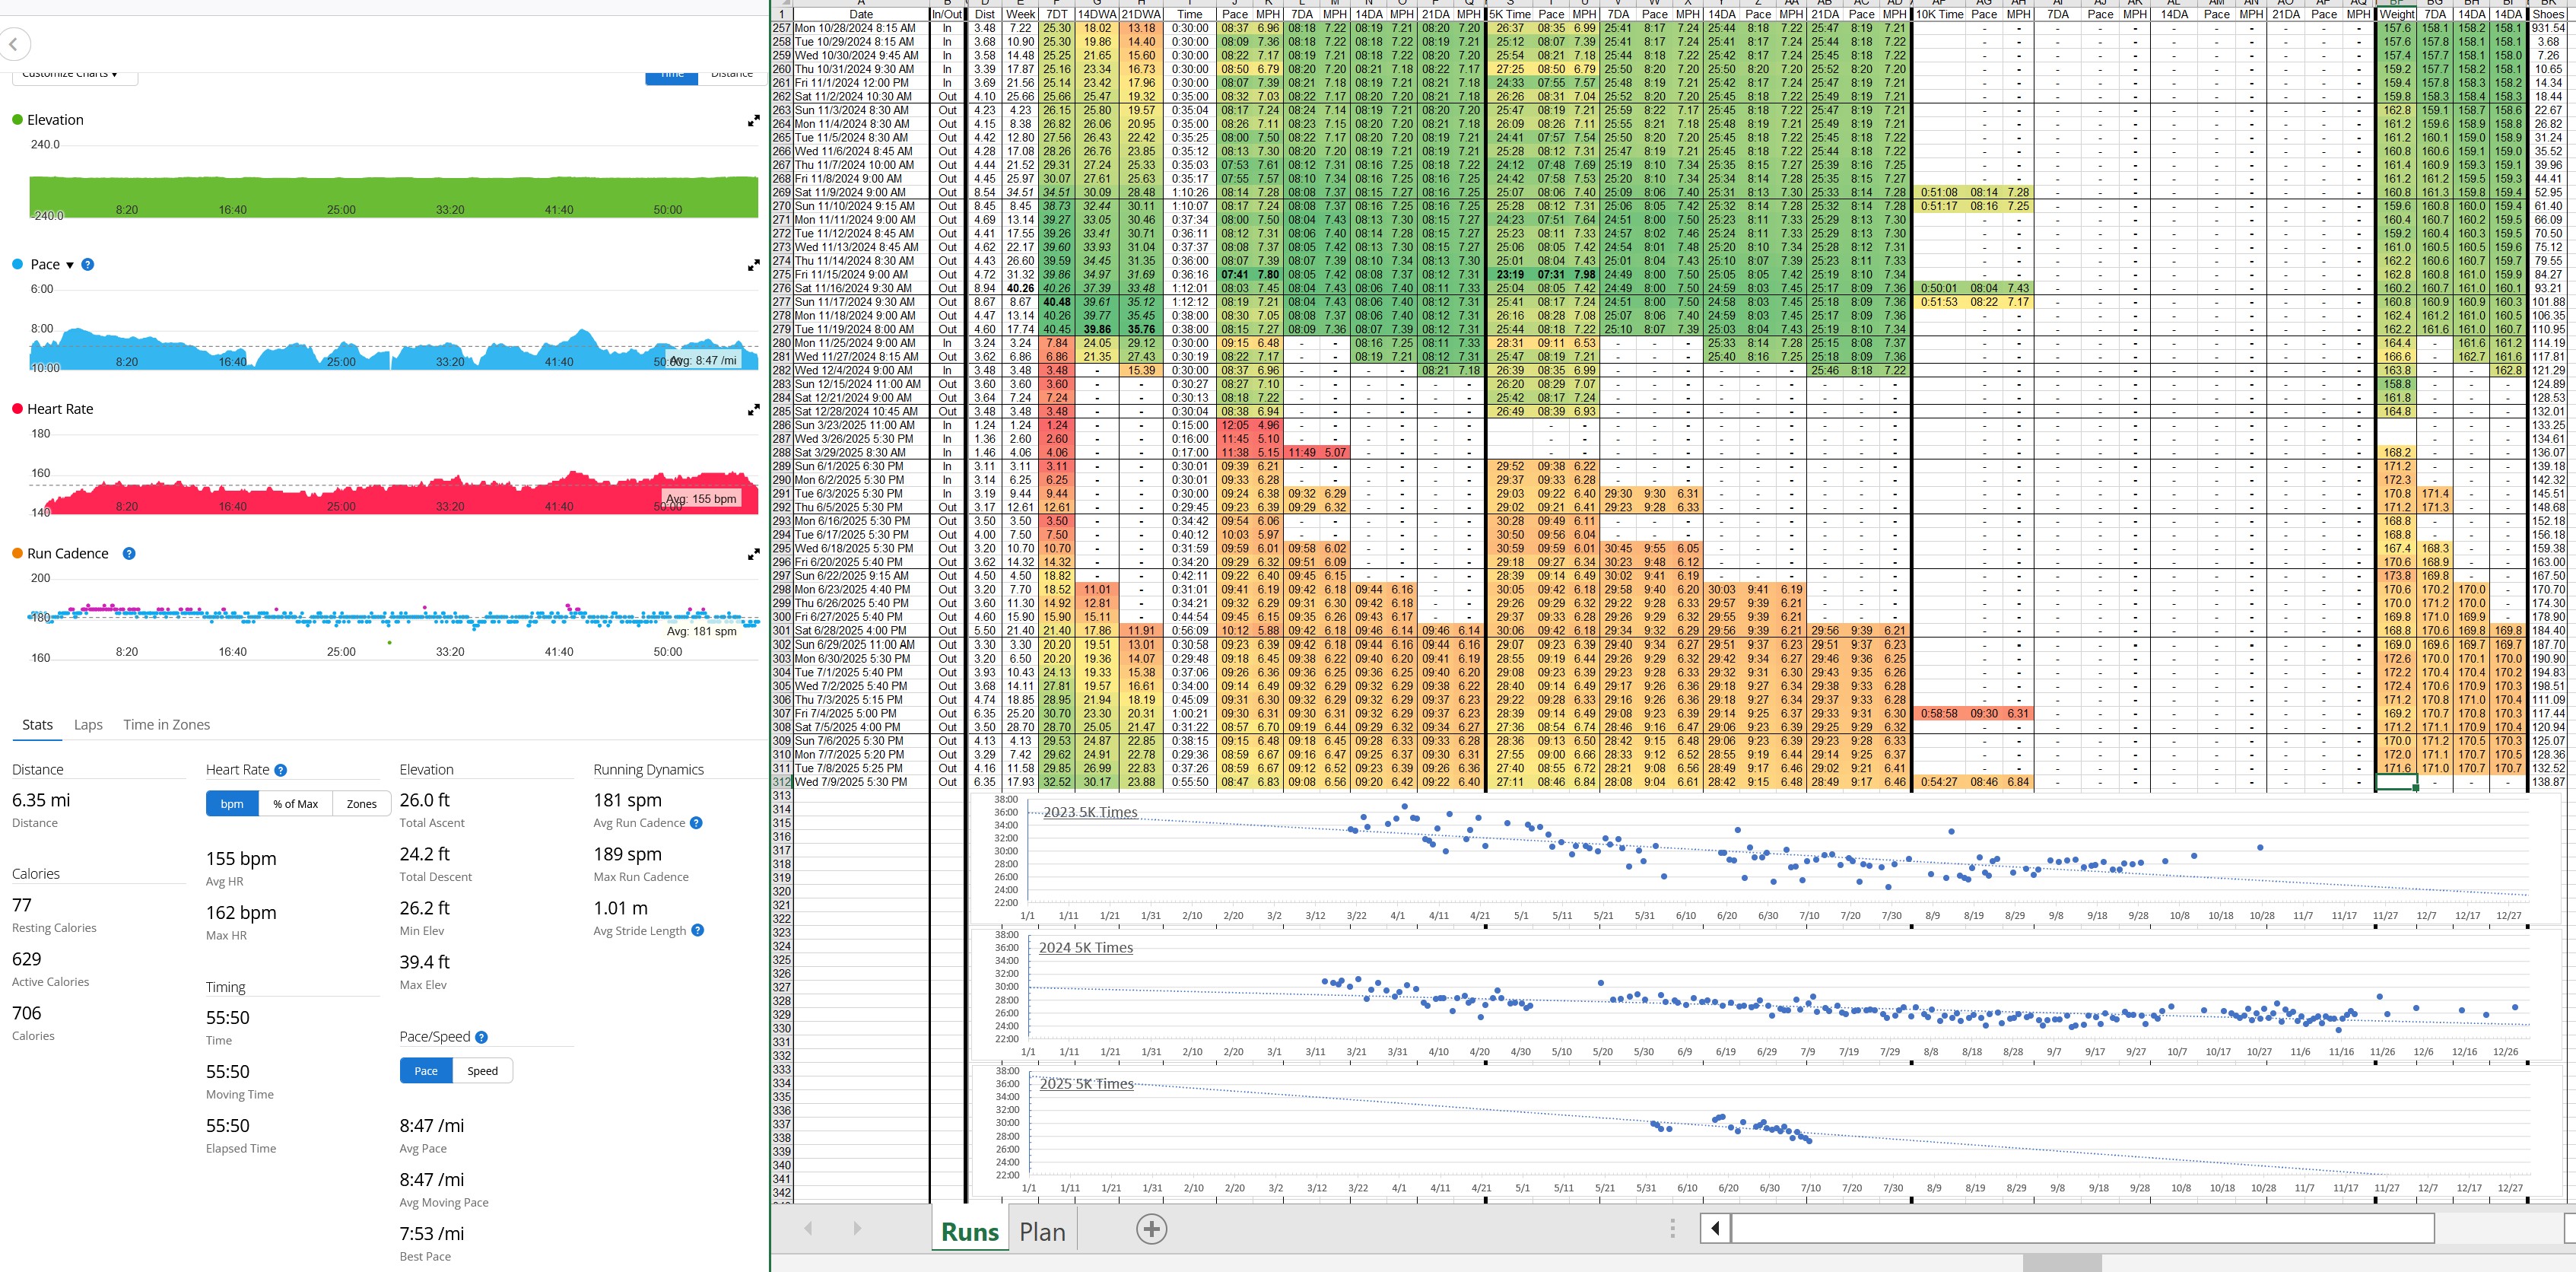The image size is (2576, 1272).
Task: Expand the Run Cadence chart to full size
Action: tap(753, 555)
